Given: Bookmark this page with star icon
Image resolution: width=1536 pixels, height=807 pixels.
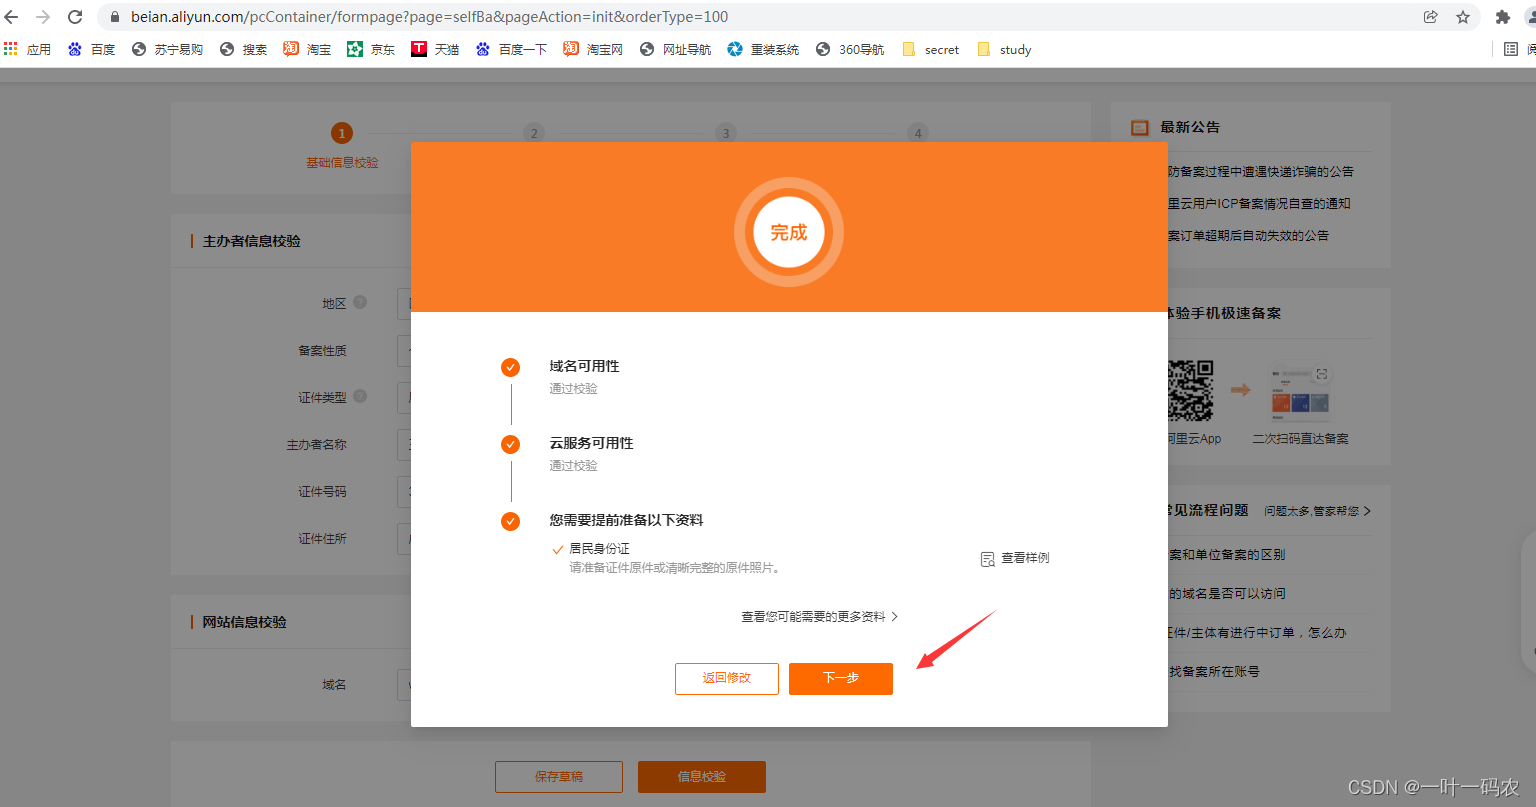Looking at the screenshot, I should click(x=1463, y=17).
